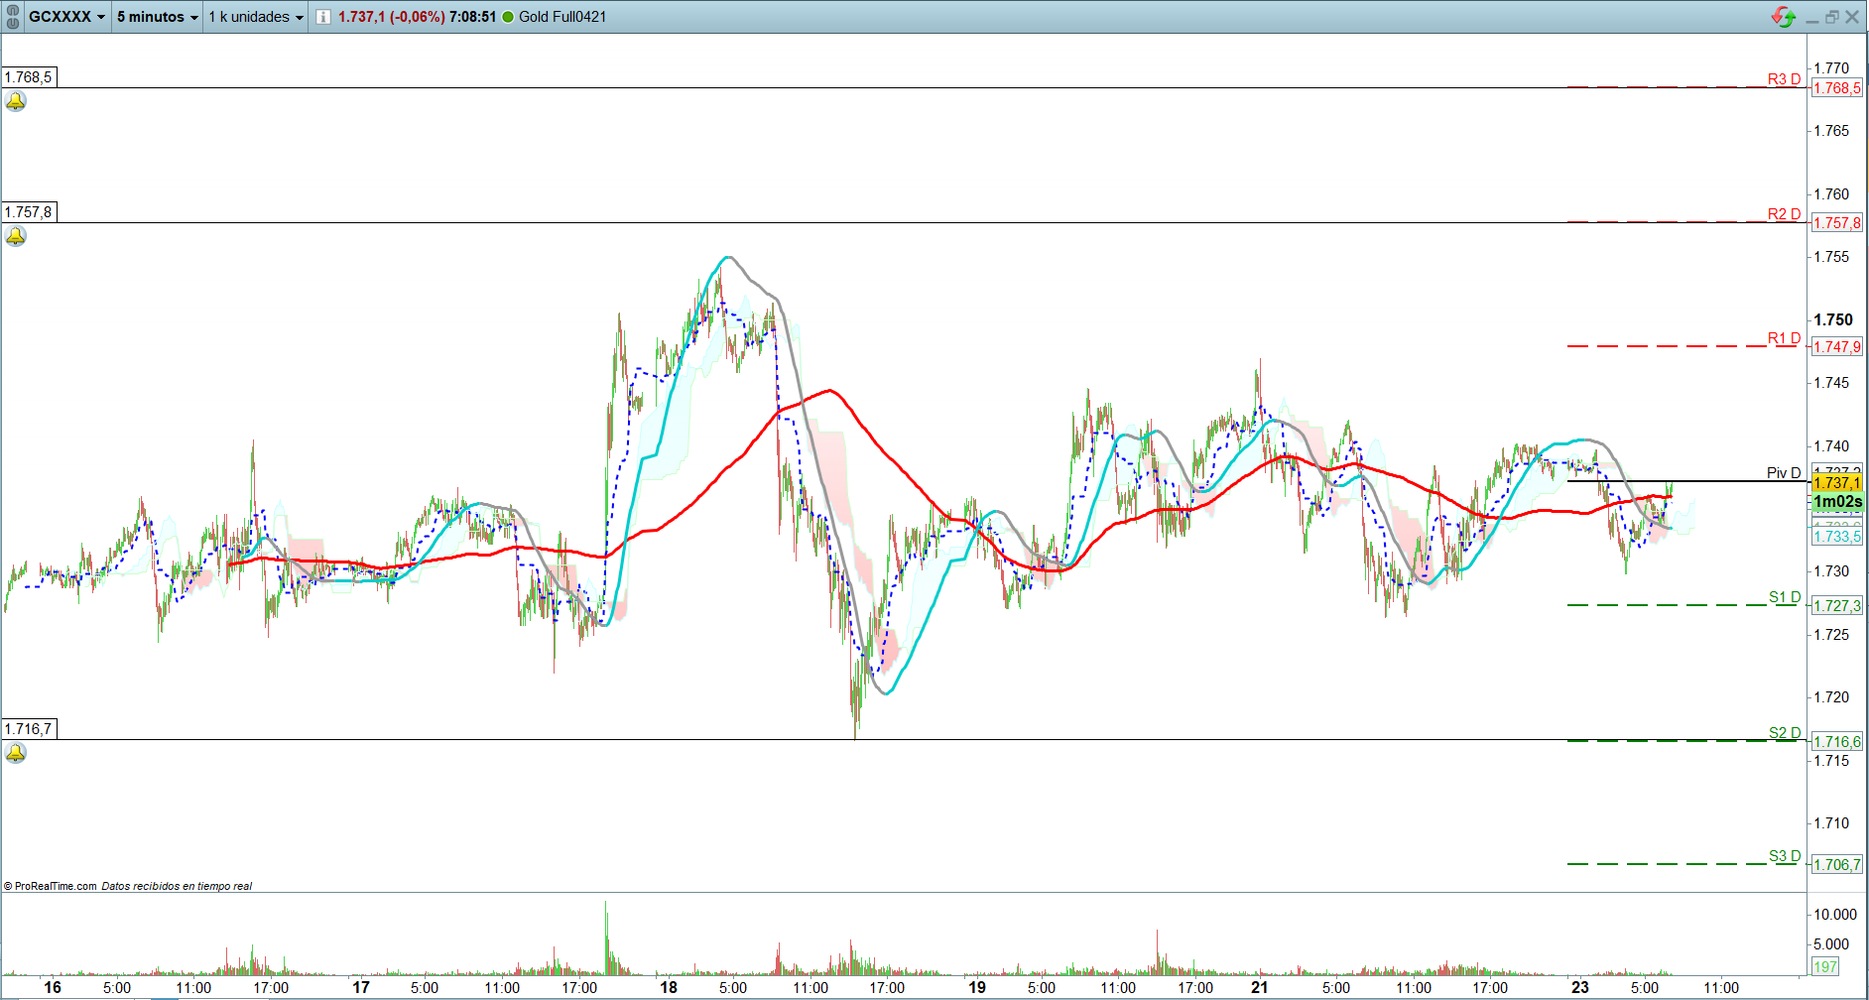Click the ProRealTime.com copyright link
This screenshot has width=1869, height=1000.
coord(55,886)
